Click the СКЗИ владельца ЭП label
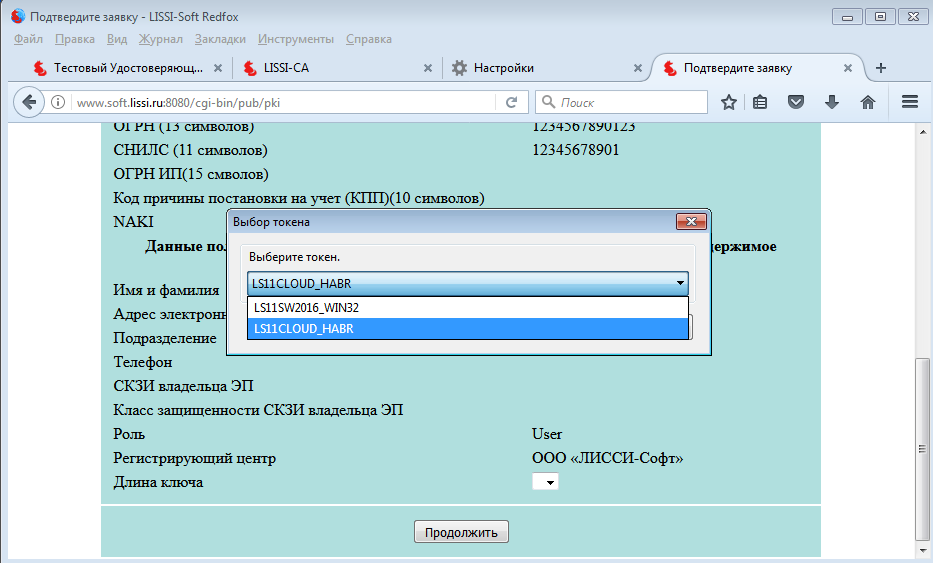The height and width of the screenshot is (563, 933). [x=183, y=386]
